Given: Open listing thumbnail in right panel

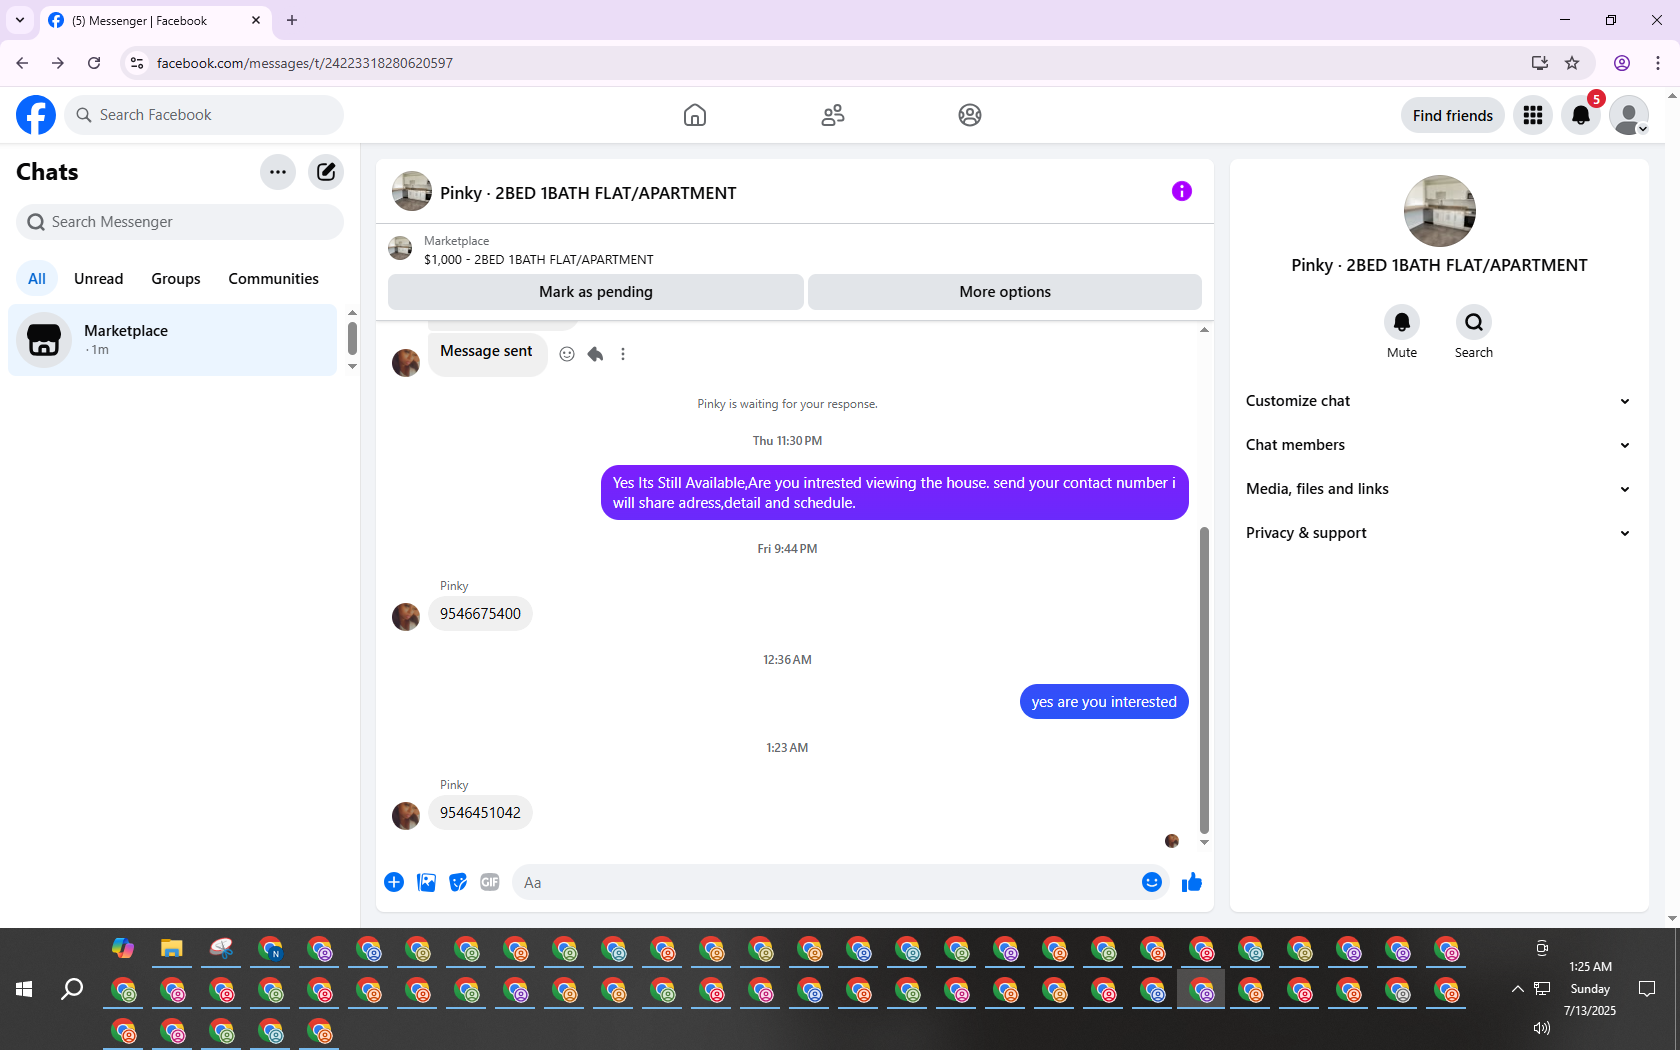Looking at the screenshot, I should point(1440,211).
